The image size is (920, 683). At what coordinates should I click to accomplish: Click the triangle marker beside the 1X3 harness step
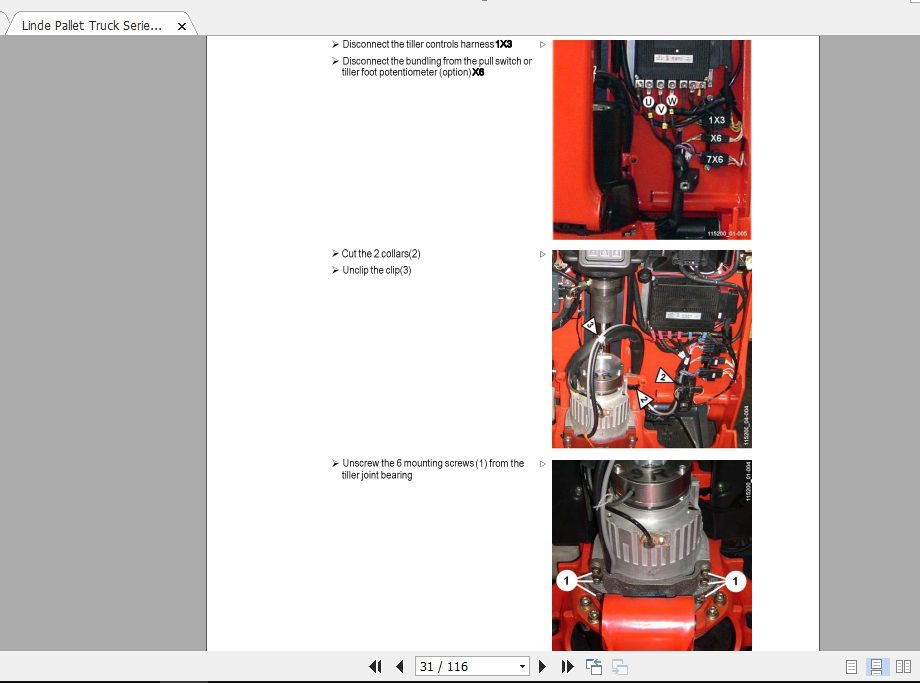pos(543,45)
